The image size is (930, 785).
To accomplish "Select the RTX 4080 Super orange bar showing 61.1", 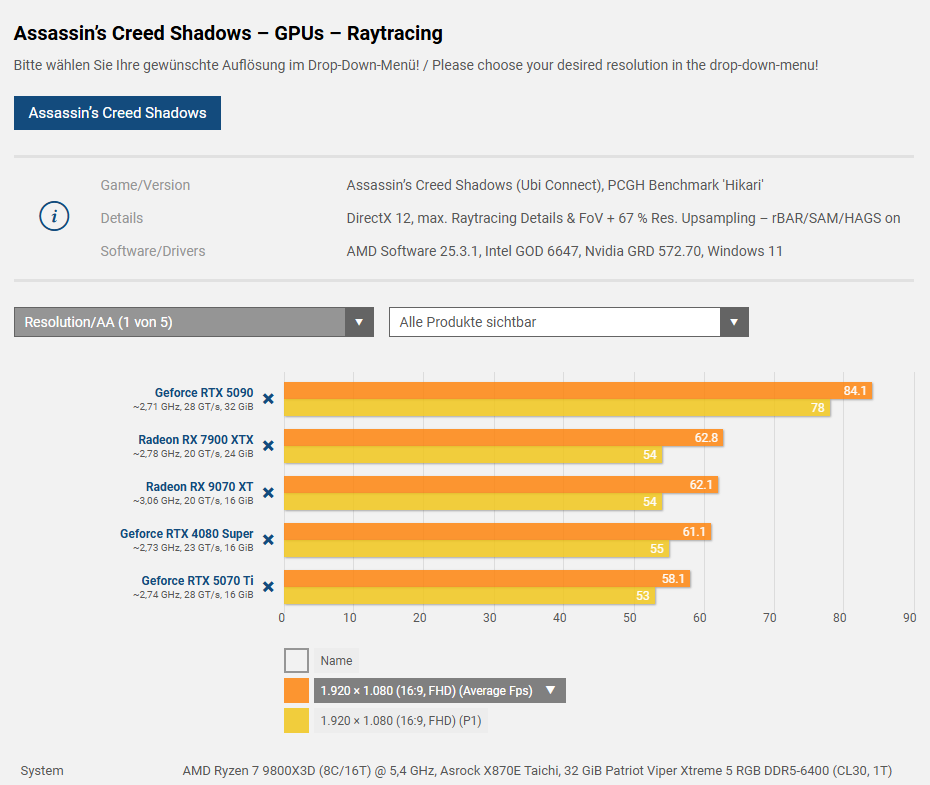I will click(498, 531).
